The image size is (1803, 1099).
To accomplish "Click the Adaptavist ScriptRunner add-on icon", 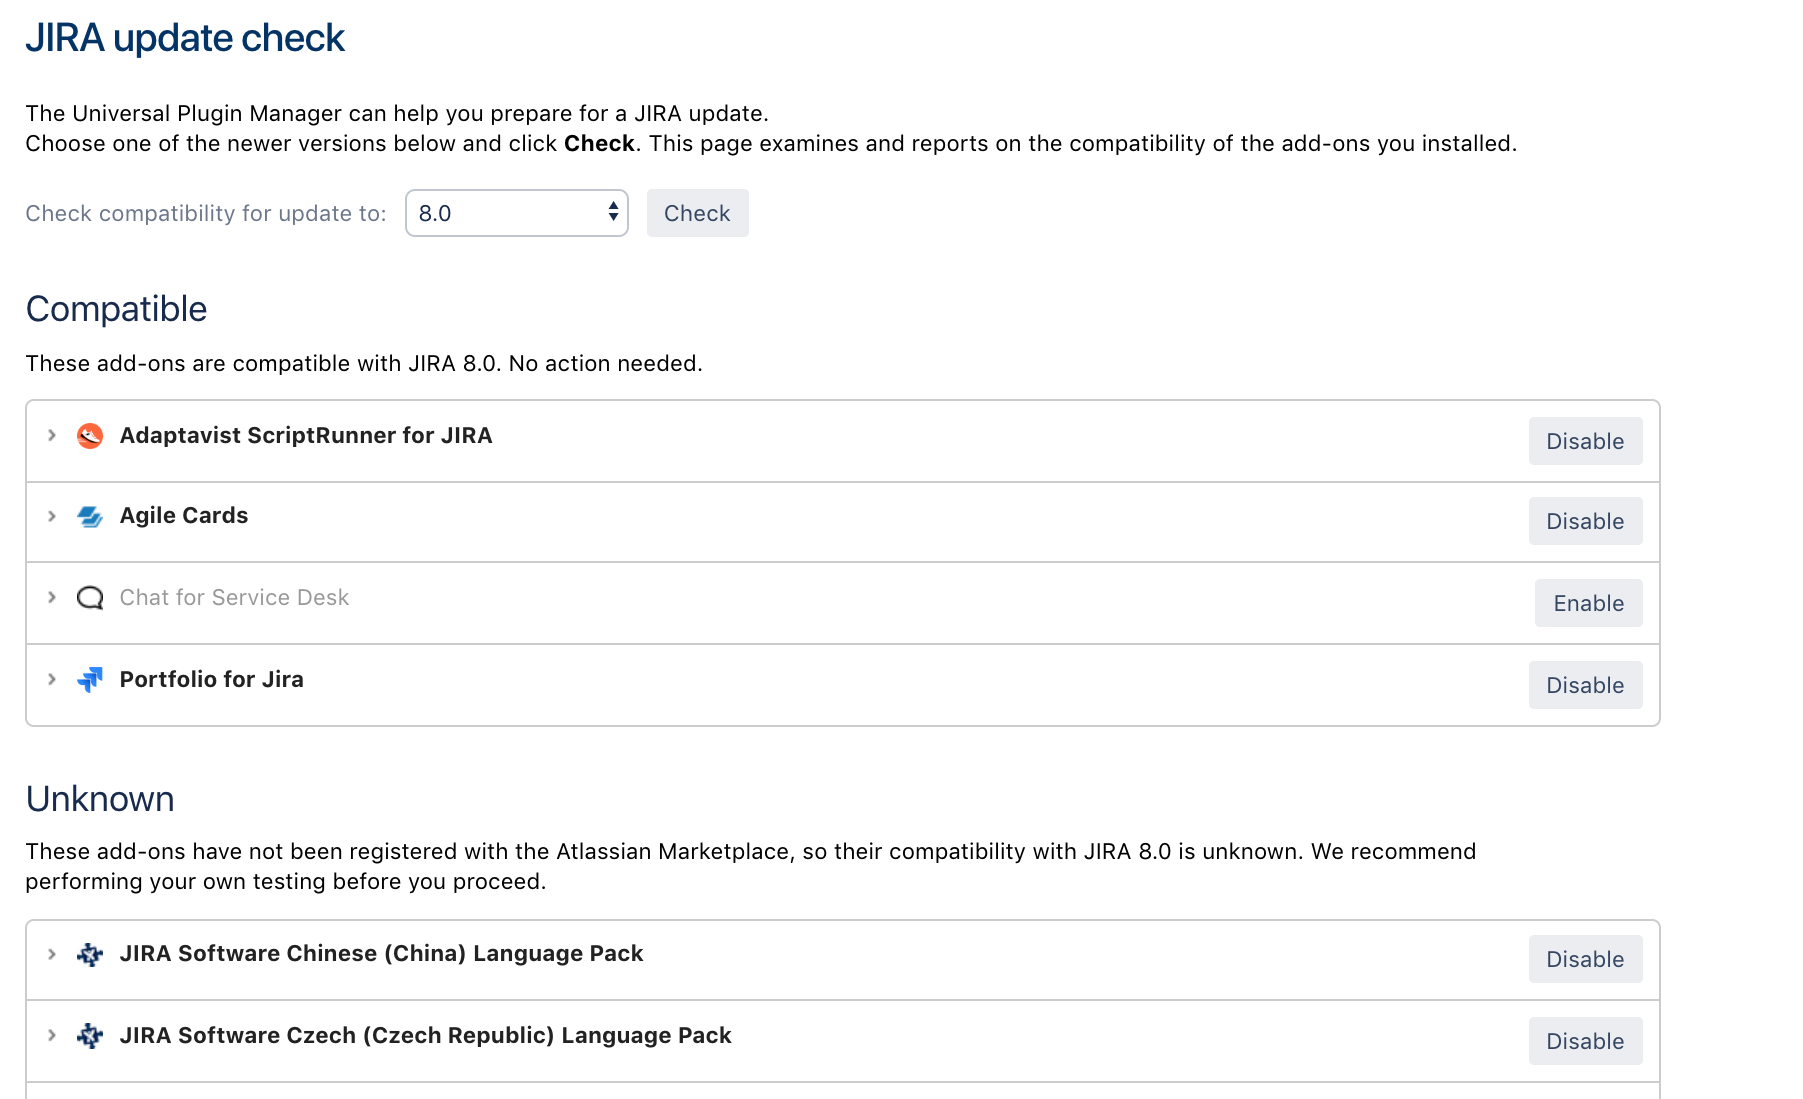I will (90, 436).
